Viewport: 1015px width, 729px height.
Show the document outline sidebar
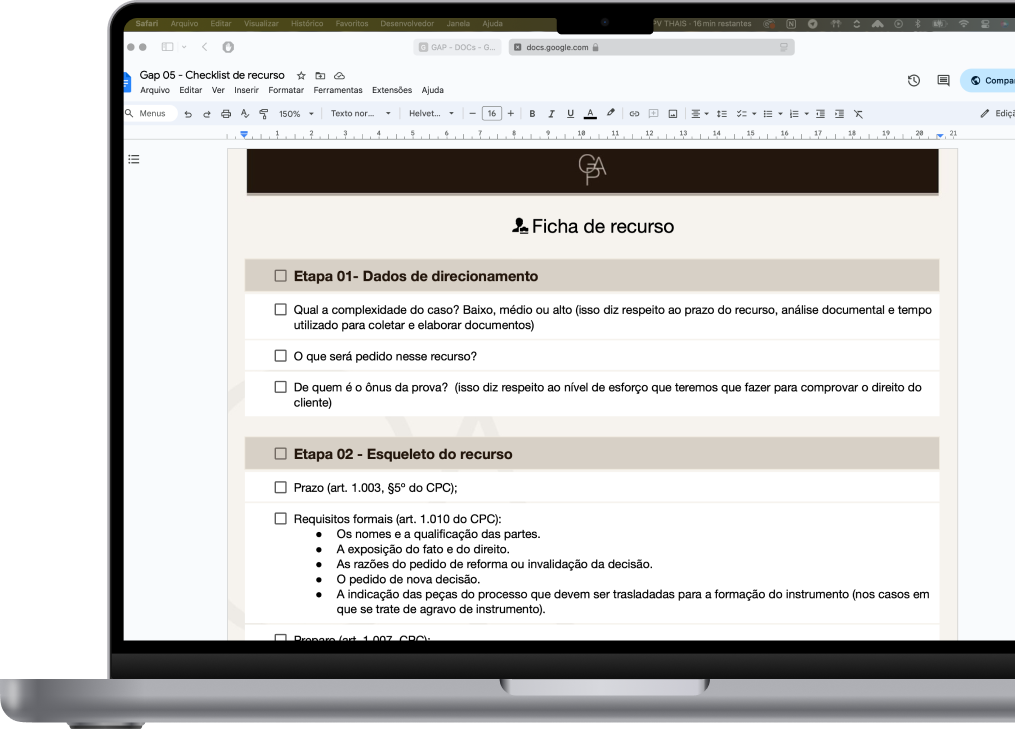[134, 159]
